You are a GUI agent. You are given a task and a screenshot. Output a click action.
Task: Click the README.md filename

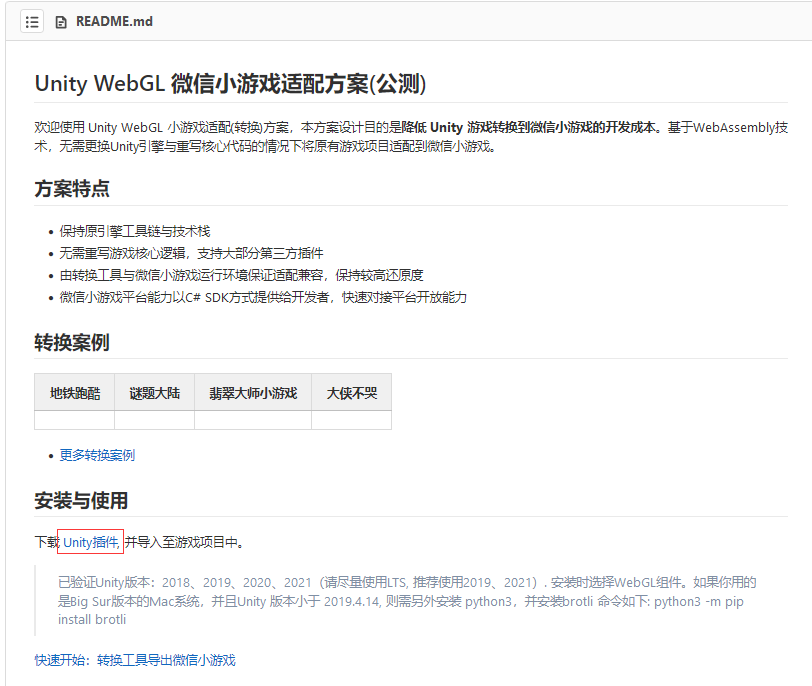coord(114,22)
